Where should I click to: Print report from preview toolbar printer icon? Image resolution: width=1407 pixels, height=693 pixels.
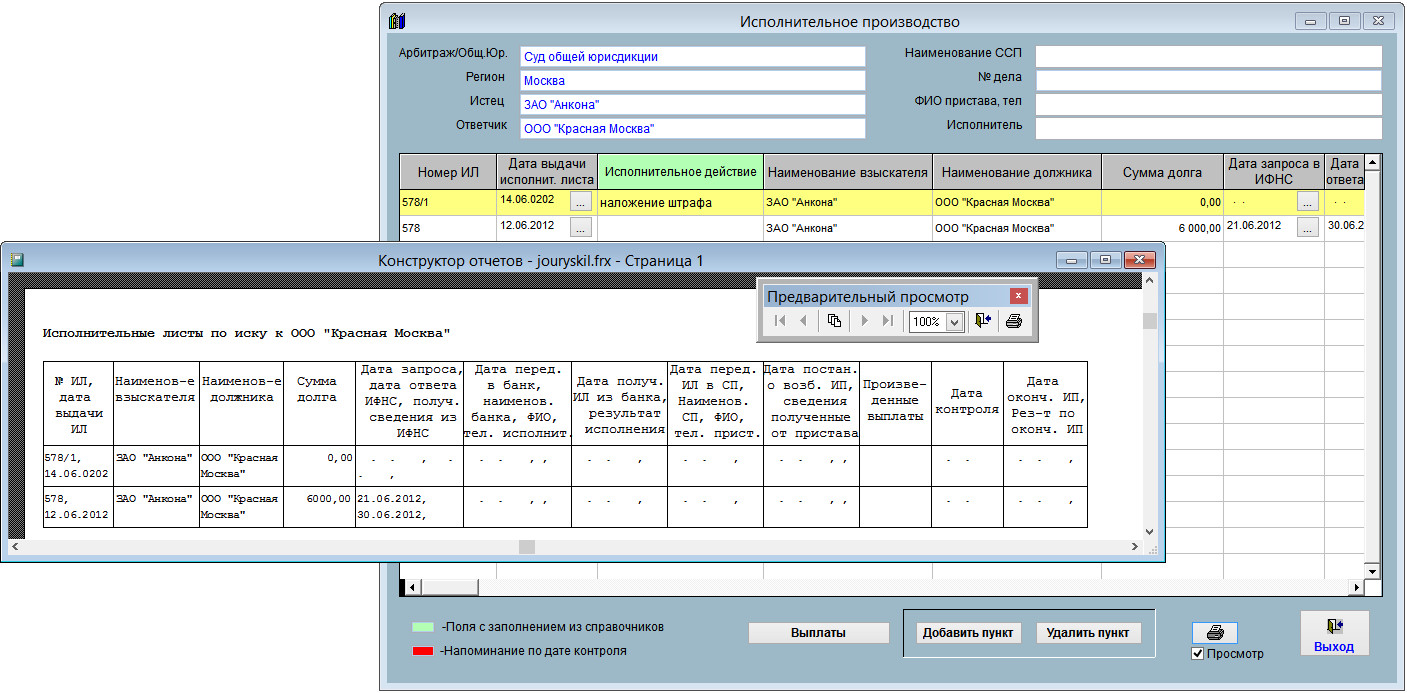[1013, 322]
